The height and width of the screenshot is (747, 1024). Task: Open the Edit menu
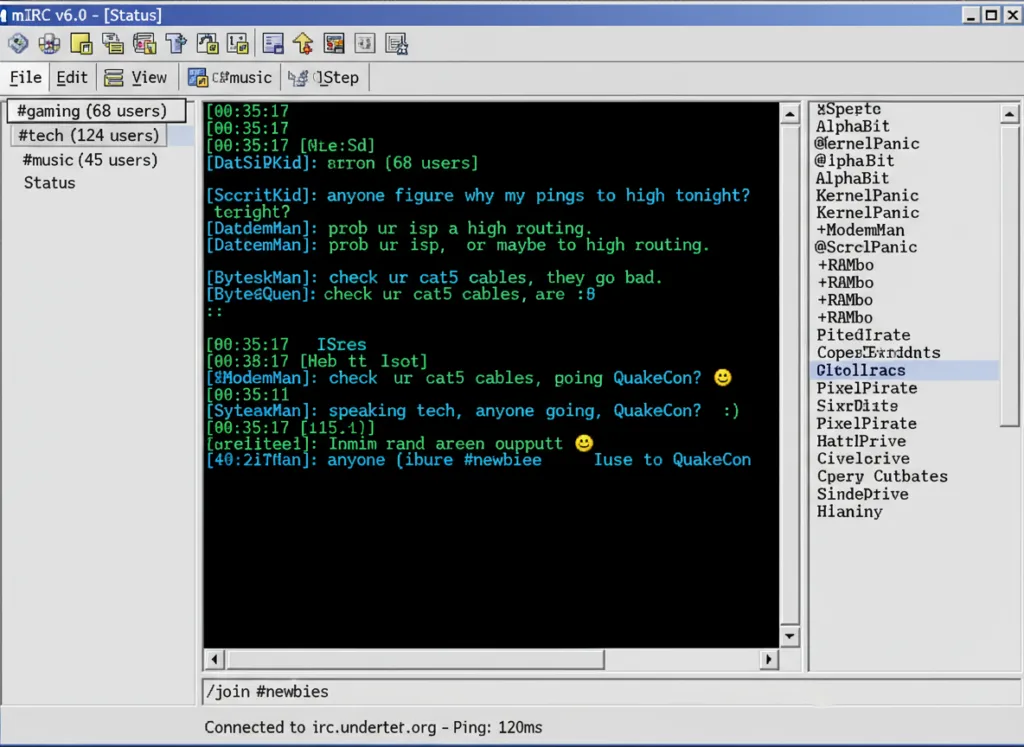pos(72,77)
